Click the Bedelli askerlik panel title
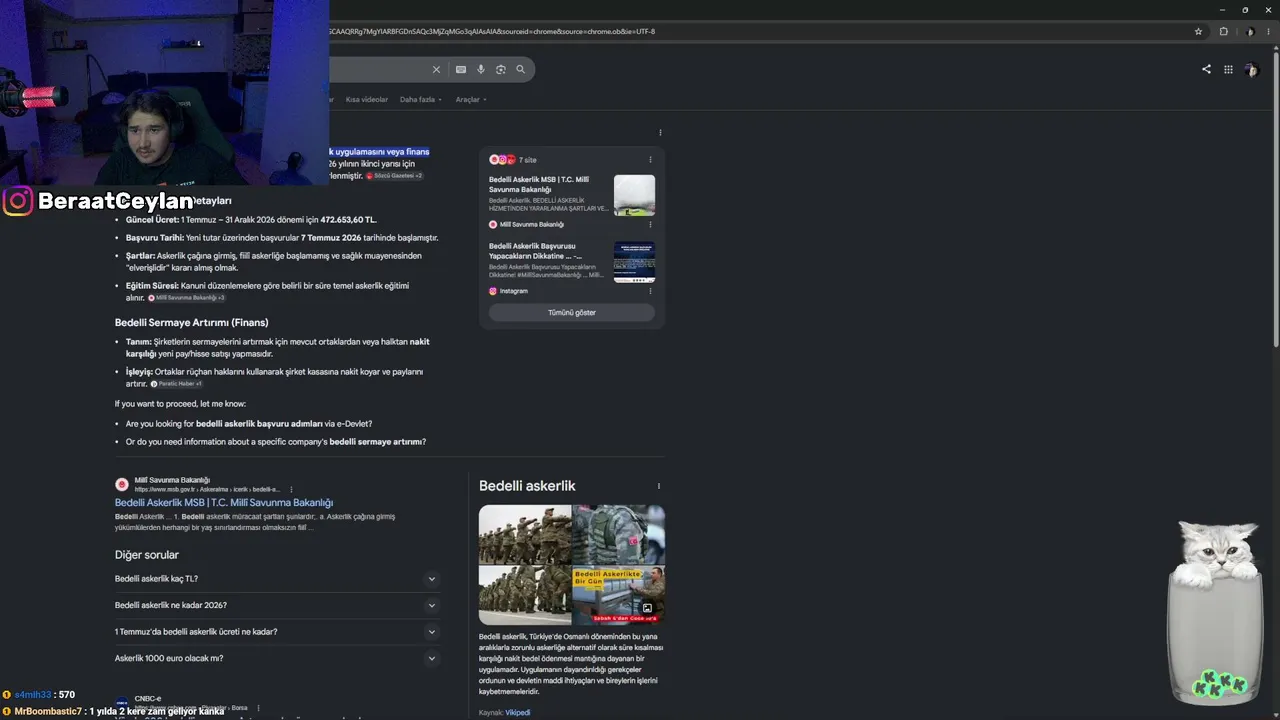1280x720 pixels. tap(527, 486)
